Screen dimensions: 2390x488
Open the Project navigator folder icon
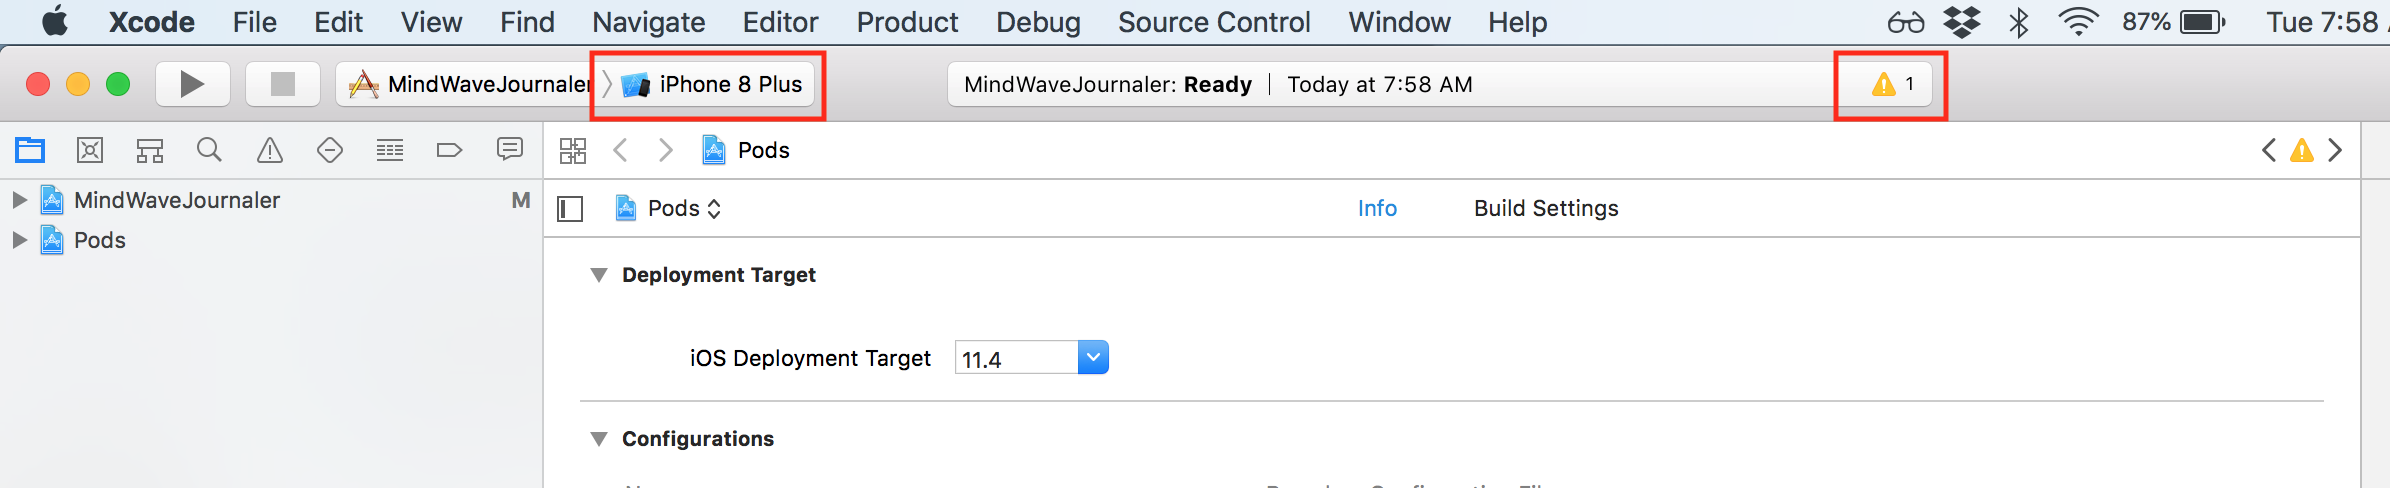point(30,150)
